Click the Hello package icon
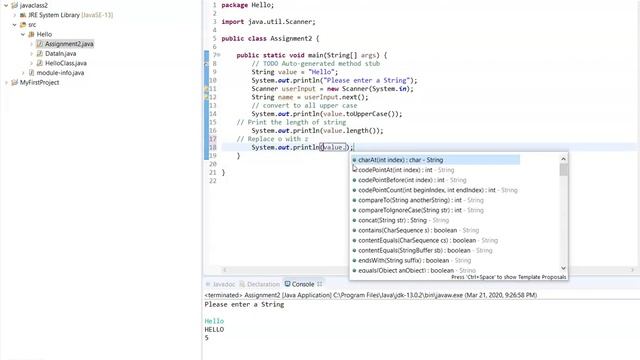The width and height of the screenshot is (640, 360). [x=31, y=34]
